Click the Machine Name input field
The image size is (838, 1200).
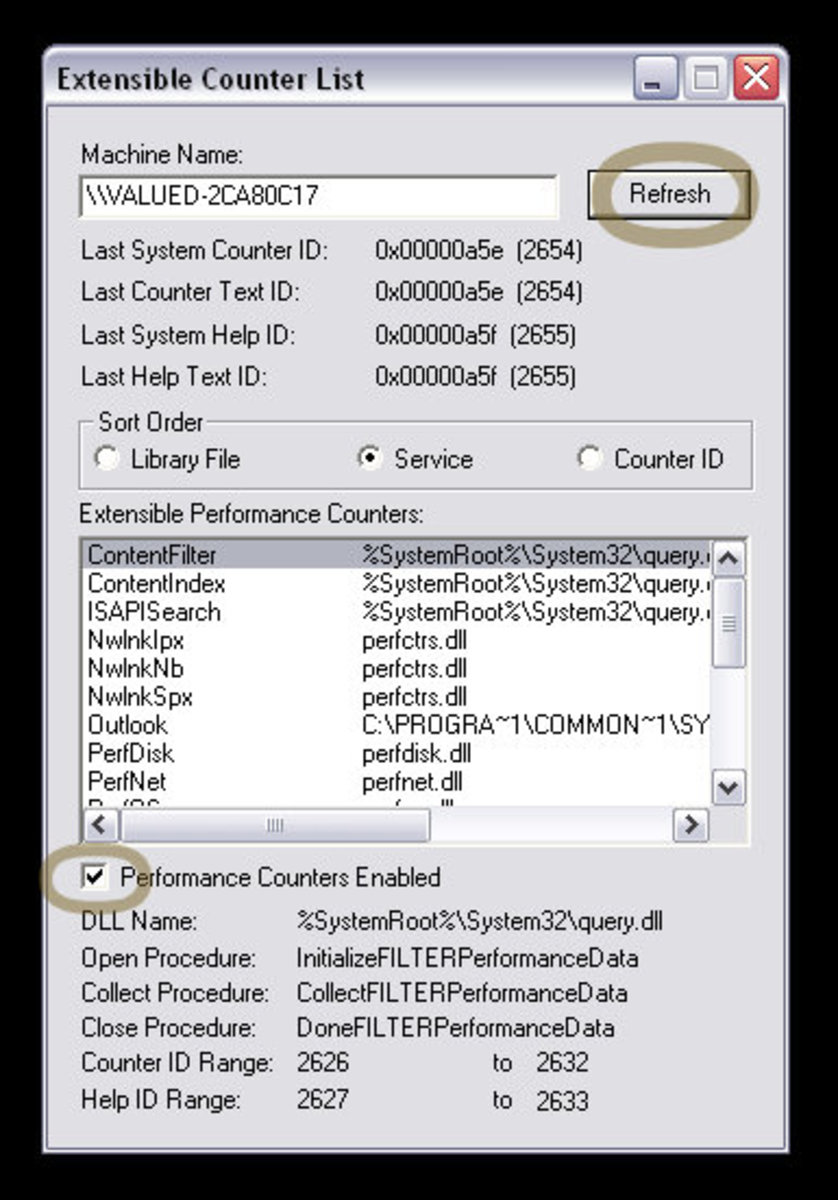coord(318,196)
